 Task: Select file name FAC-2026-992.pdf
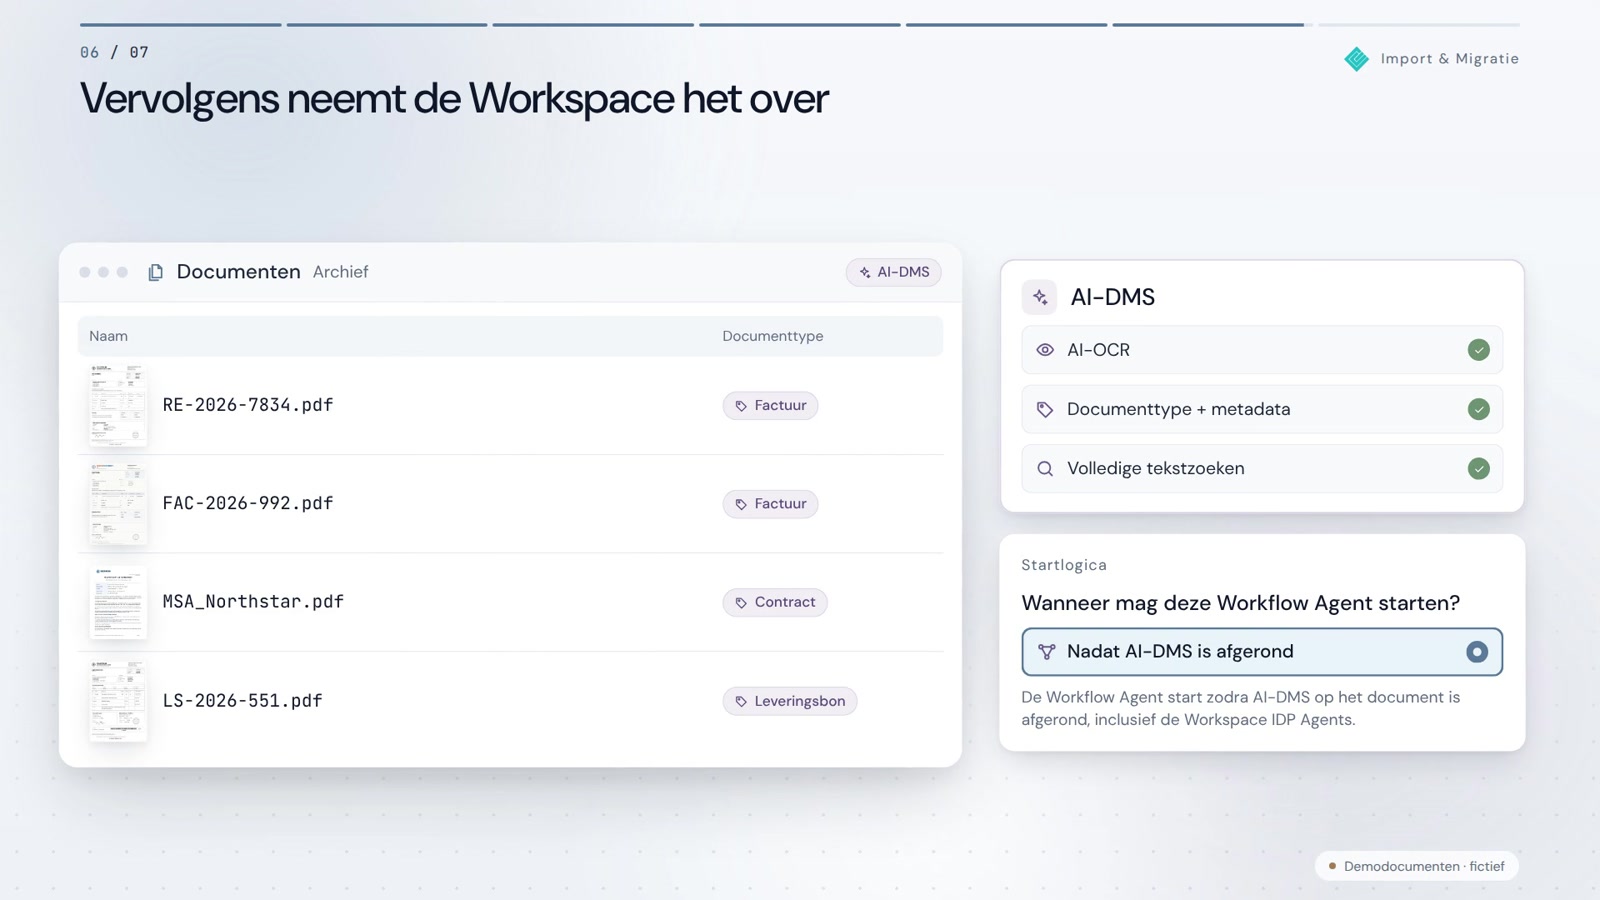(x=248, y=503)
